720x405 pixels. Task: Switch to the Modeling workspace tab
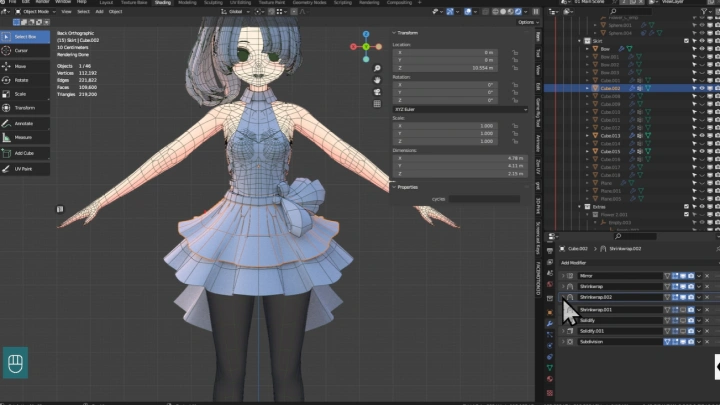pos(187,3)
